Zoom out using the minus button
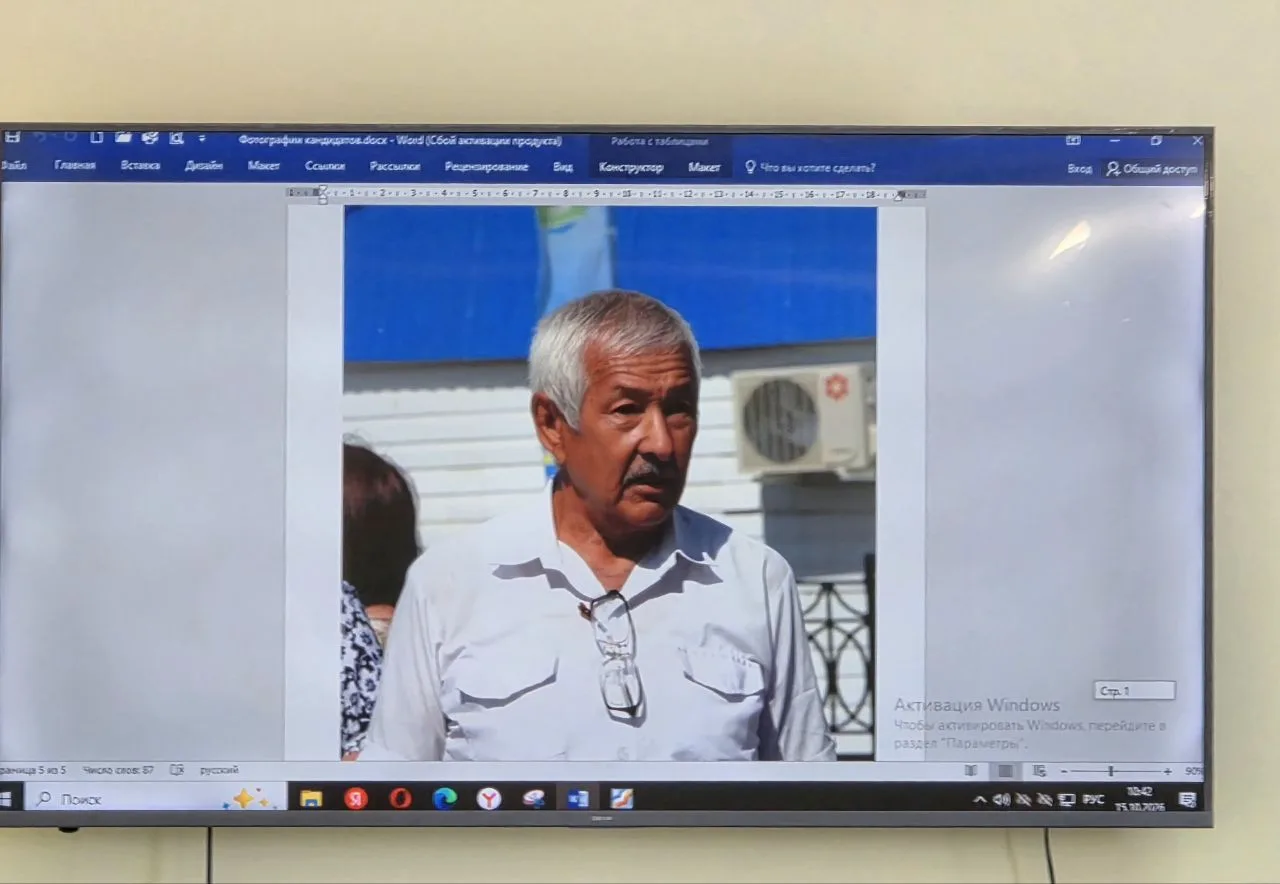This screenshot has width=1280, height=884. point(1064,772)
